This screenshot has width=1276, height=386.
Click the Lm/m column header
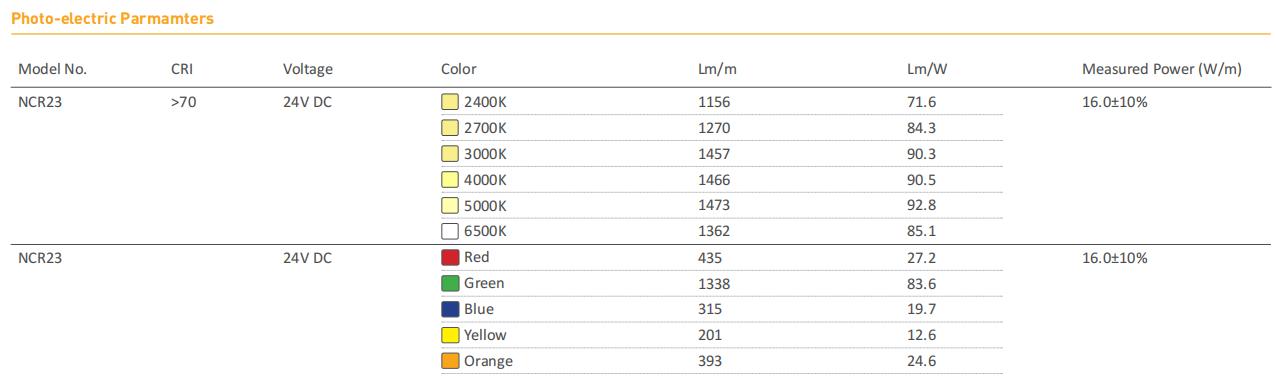(718, 70)
